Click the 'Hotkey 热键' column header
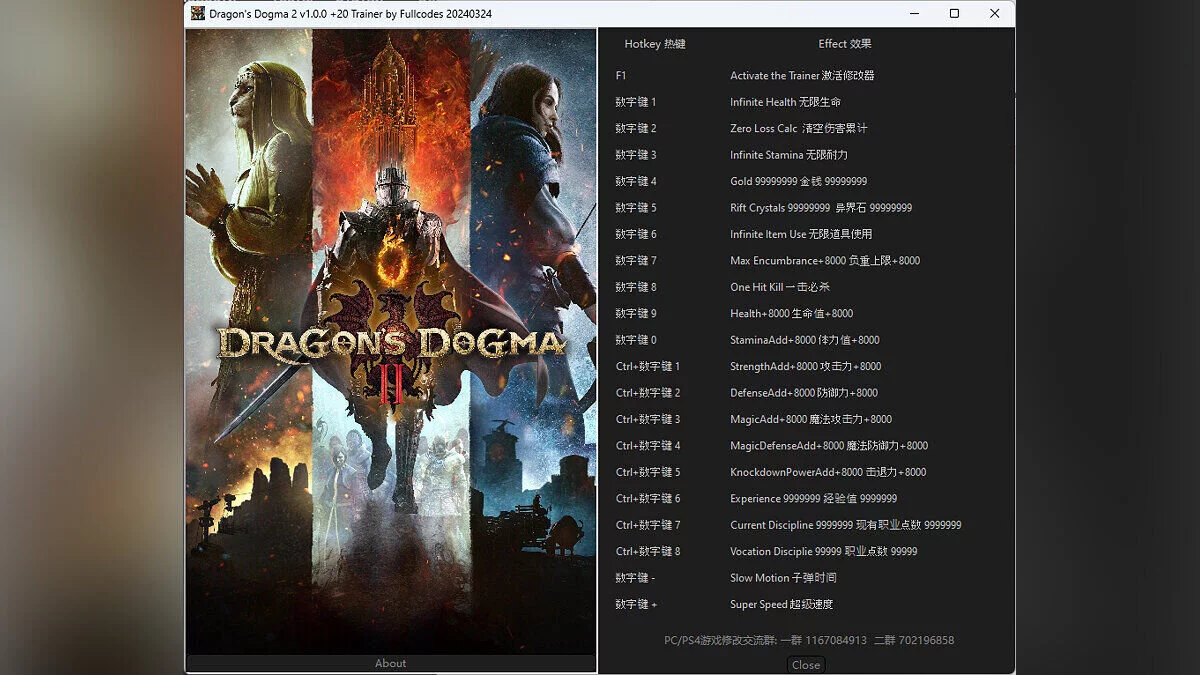Screen dimensions: 1200x675 655,44
